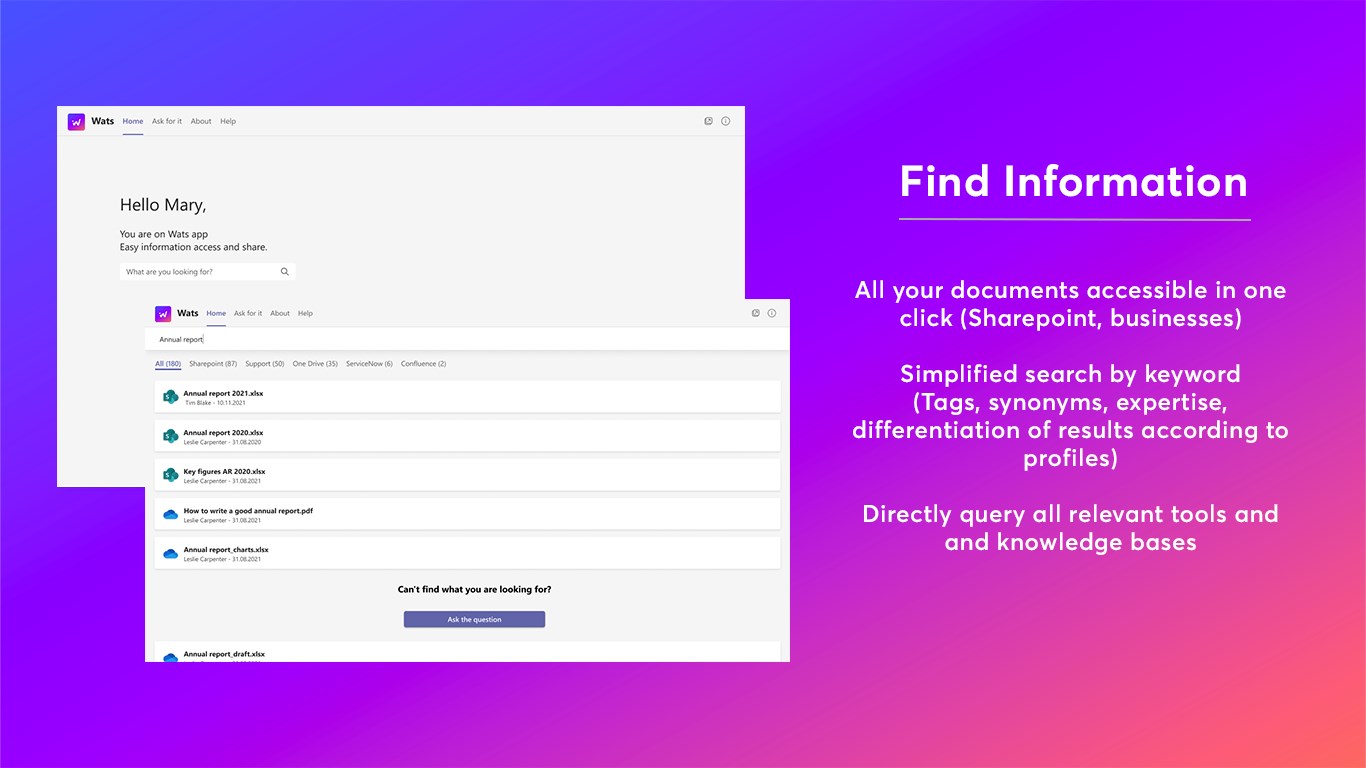The width and height of the screenshot is (1366, 768).
Task: Select Home tab in the back window
Action: (x=133, y=121)
